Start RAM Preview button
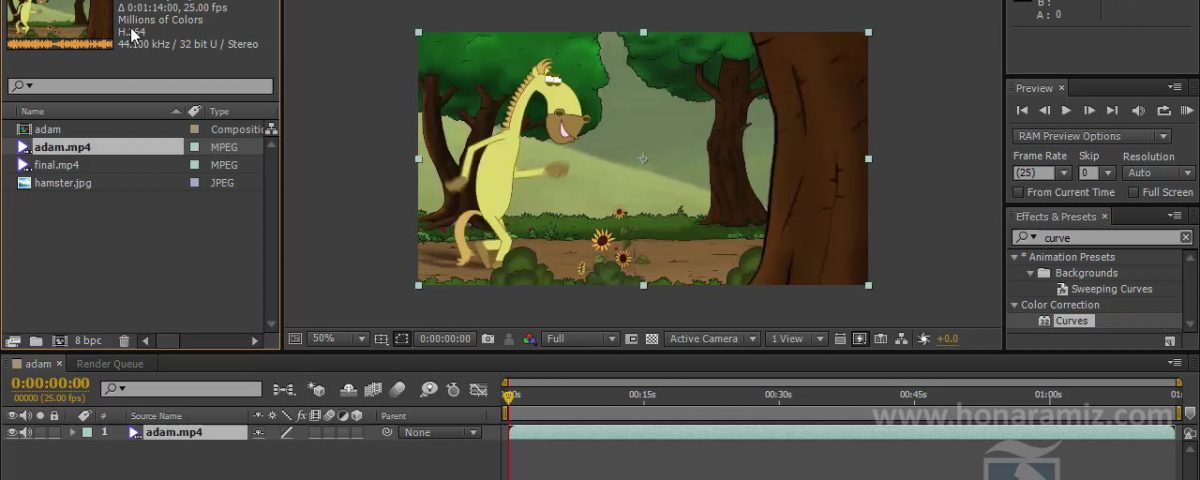This screenshot has width=1200, height=480. point(1187,111)
